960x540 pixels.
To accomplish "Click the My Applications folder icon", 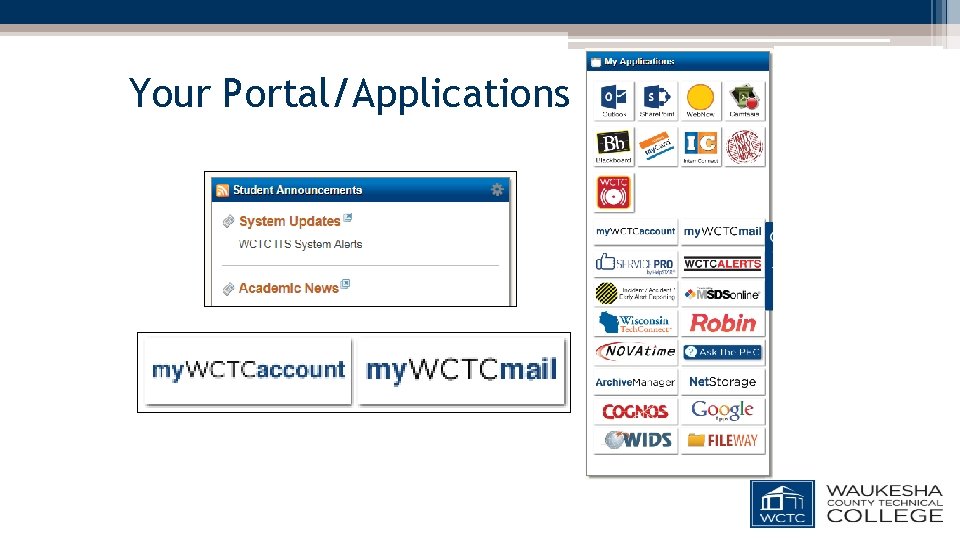I will (596, 62).
